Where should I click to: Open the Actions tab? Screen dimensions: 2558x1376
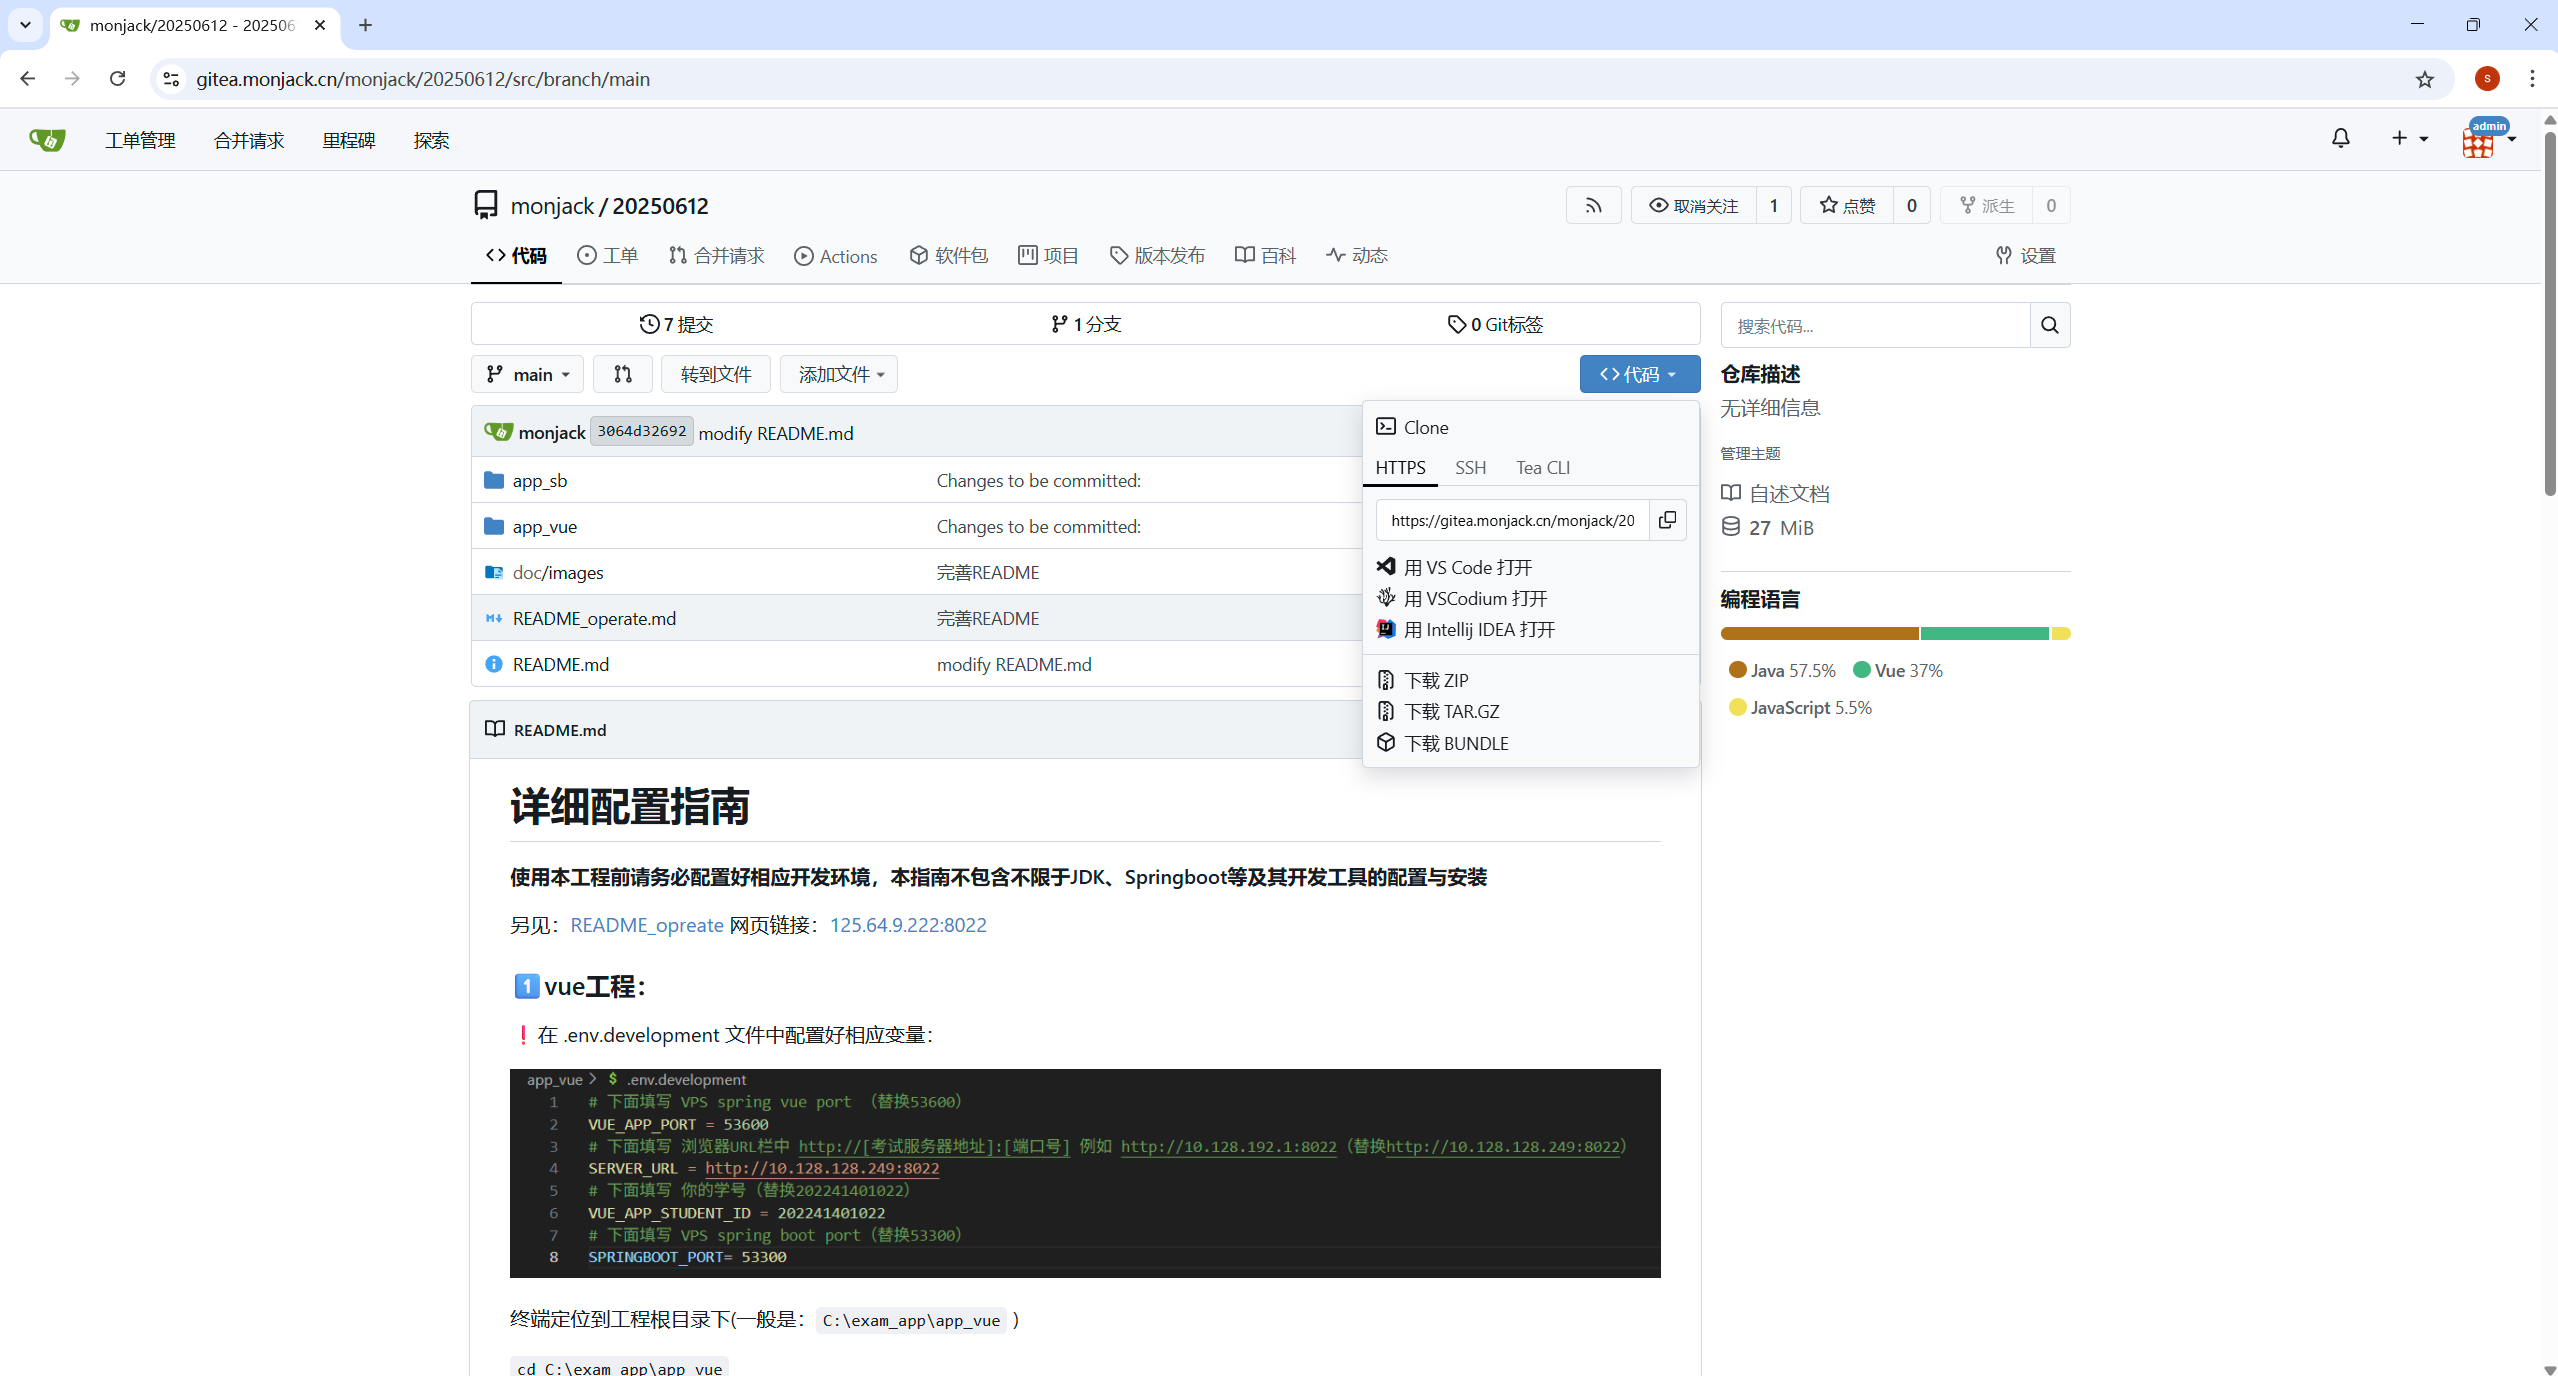[835, 256]
